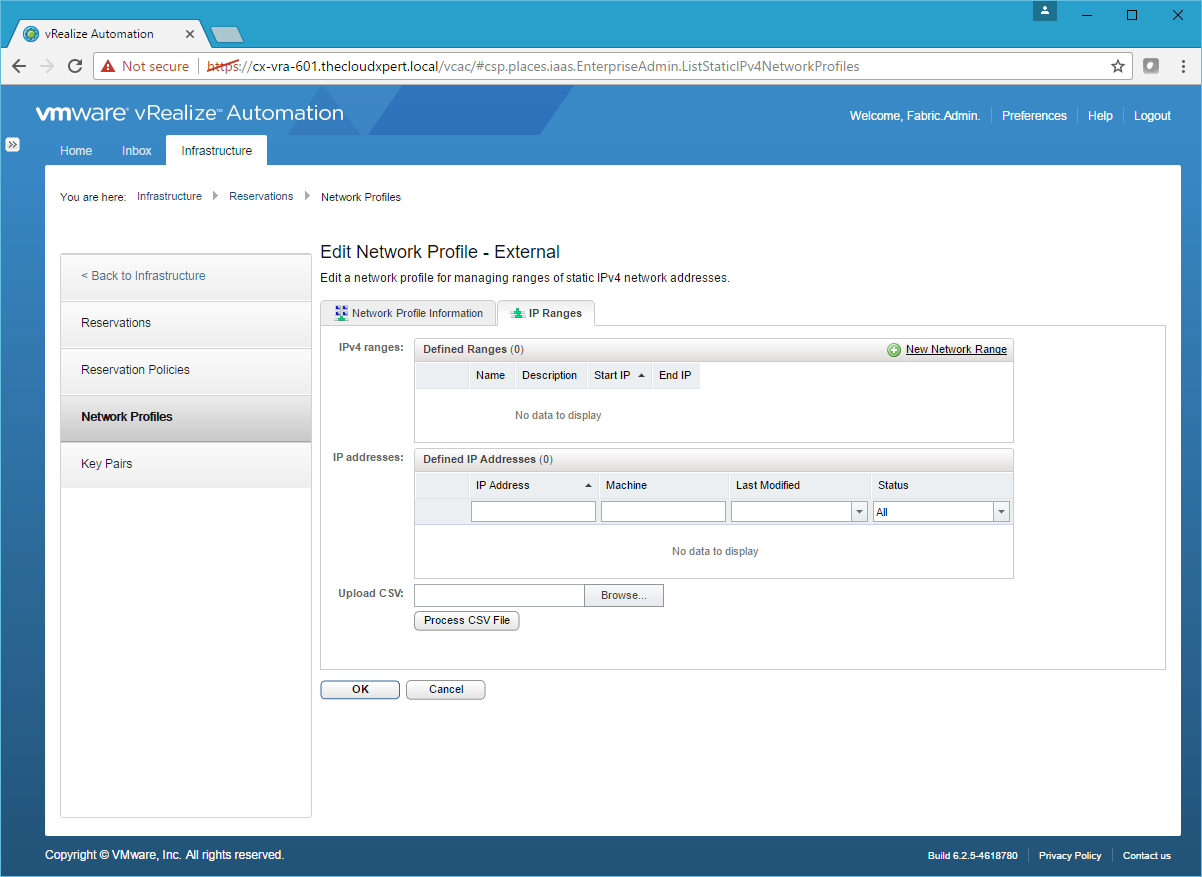Click the browser back arrow

click(x=19, y=67)
